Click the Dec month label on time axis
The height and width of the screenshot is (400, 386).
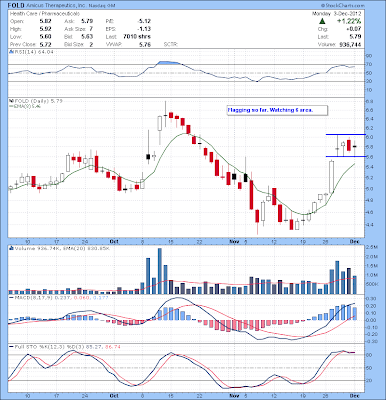(355, 241)
